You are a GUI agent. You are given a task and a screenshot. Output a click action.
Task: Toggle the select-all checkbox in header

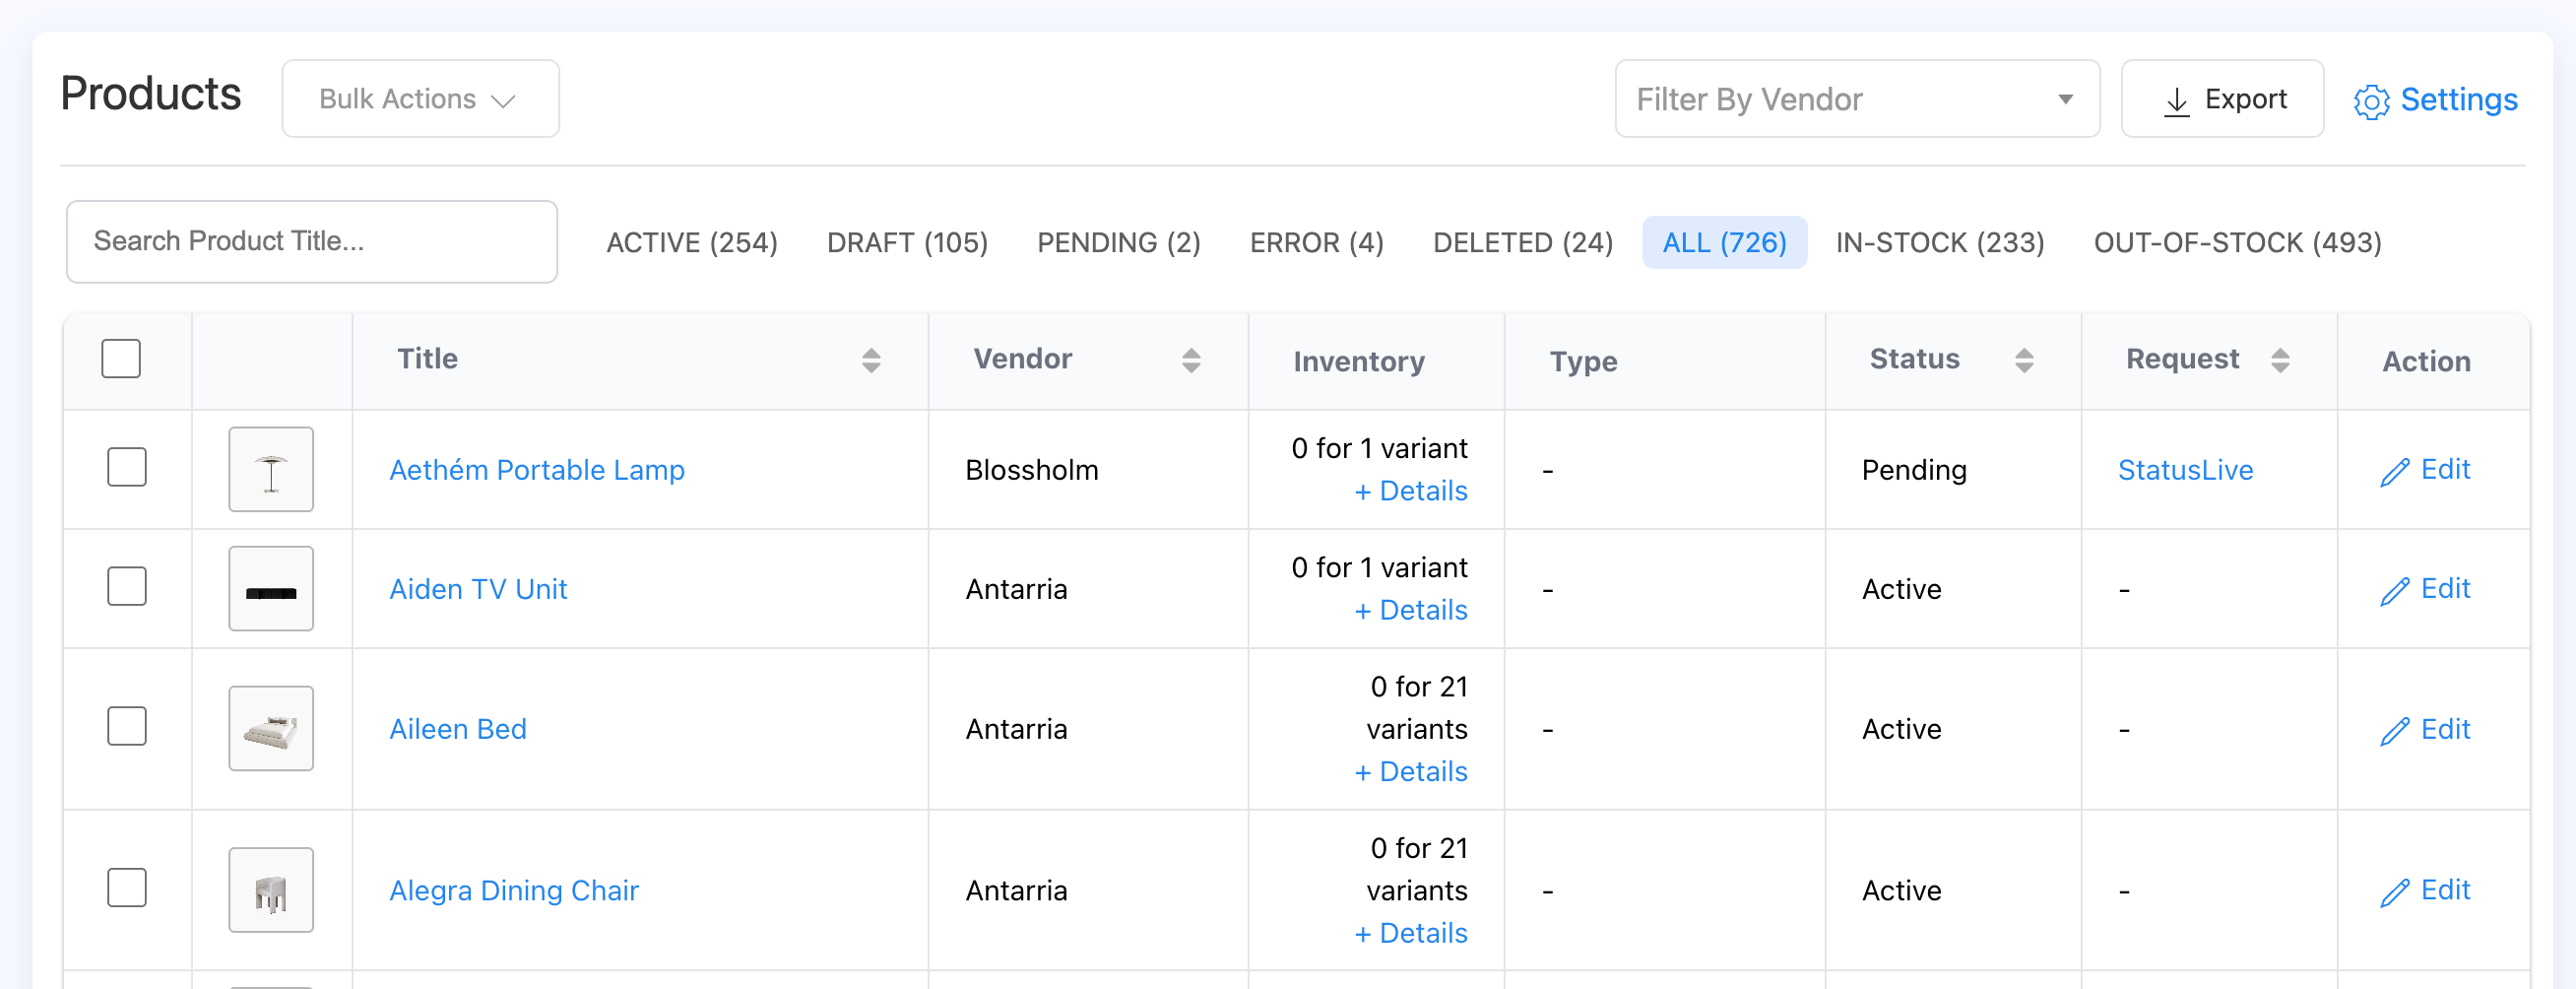pyautogui.click(x=121, y=359)
